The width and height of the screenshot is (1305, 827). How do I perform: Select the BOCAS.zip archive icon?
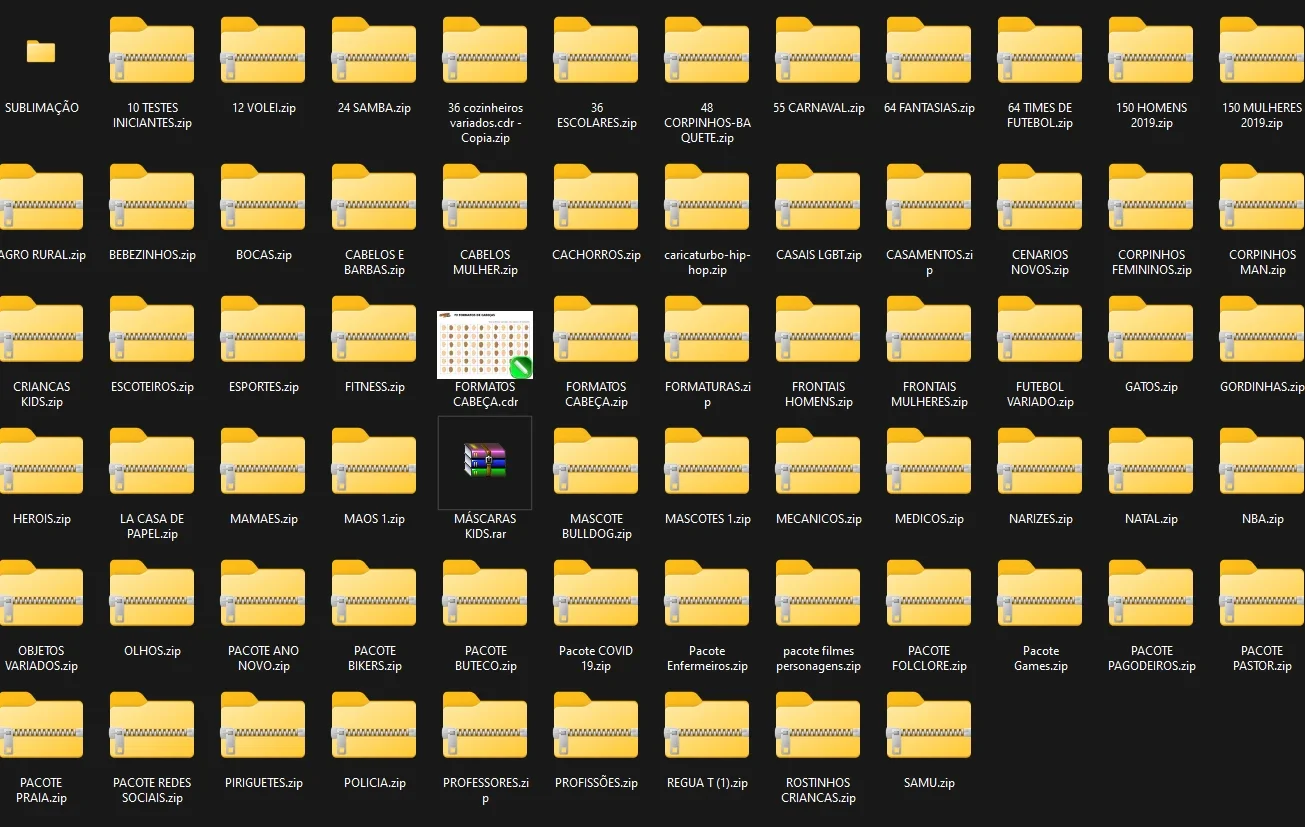pyautogui.click(x=263, y=197)
